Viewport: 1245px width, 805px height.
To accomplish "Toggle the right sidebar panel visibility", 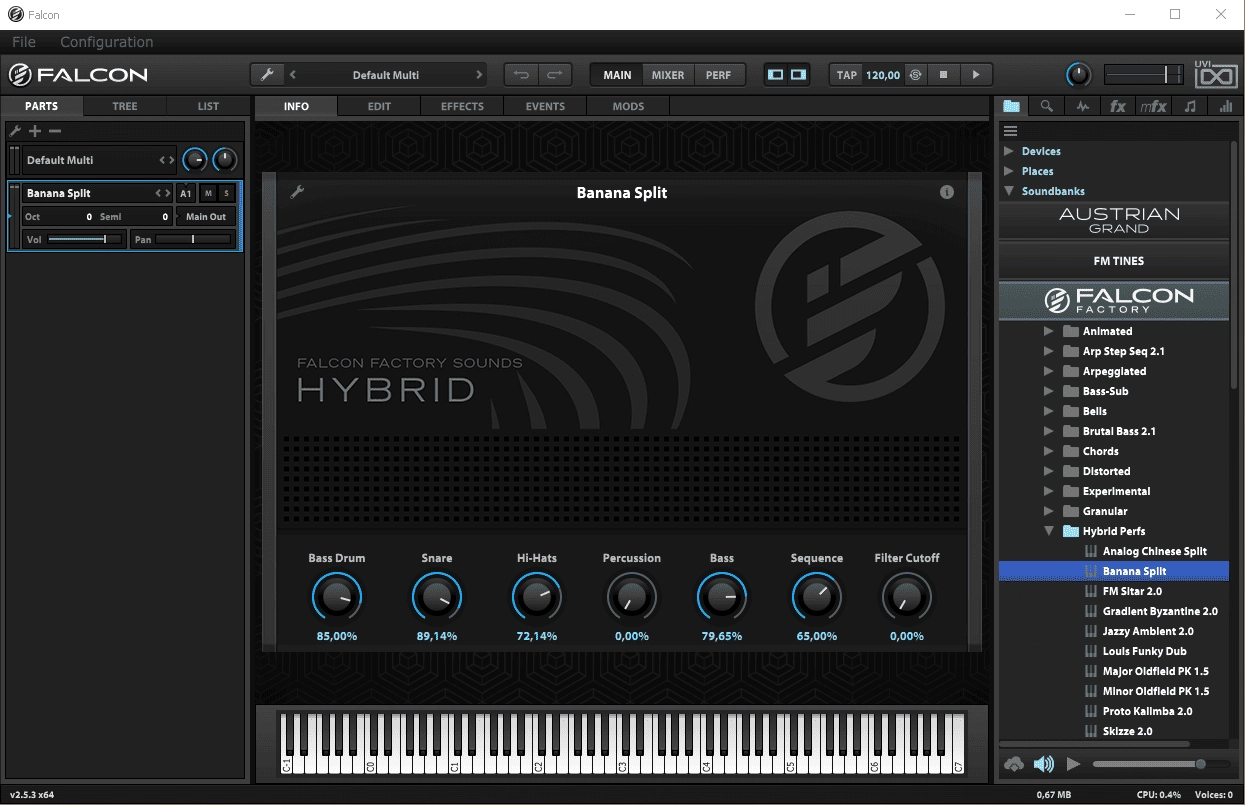I will (x=798, y=75).
